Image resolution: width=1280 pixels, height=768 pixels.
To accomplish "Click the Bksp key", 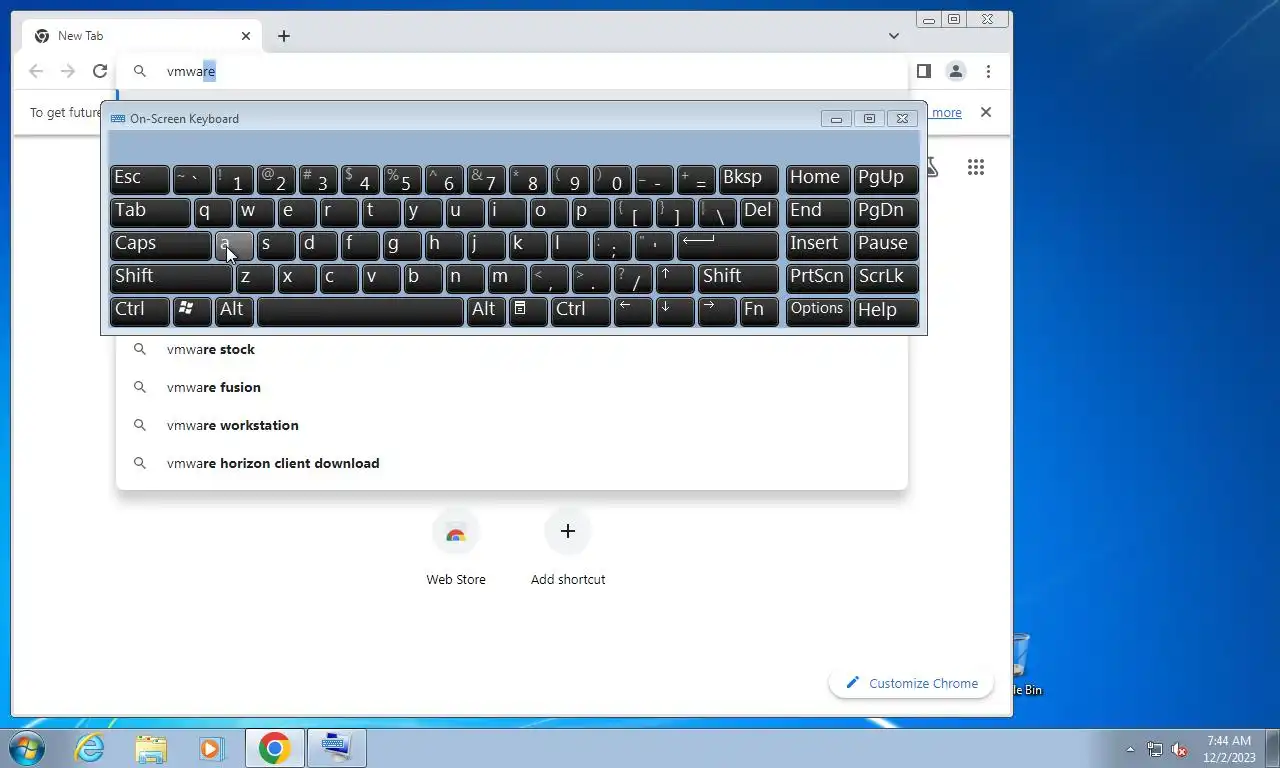I will click(x=749, y=179).
